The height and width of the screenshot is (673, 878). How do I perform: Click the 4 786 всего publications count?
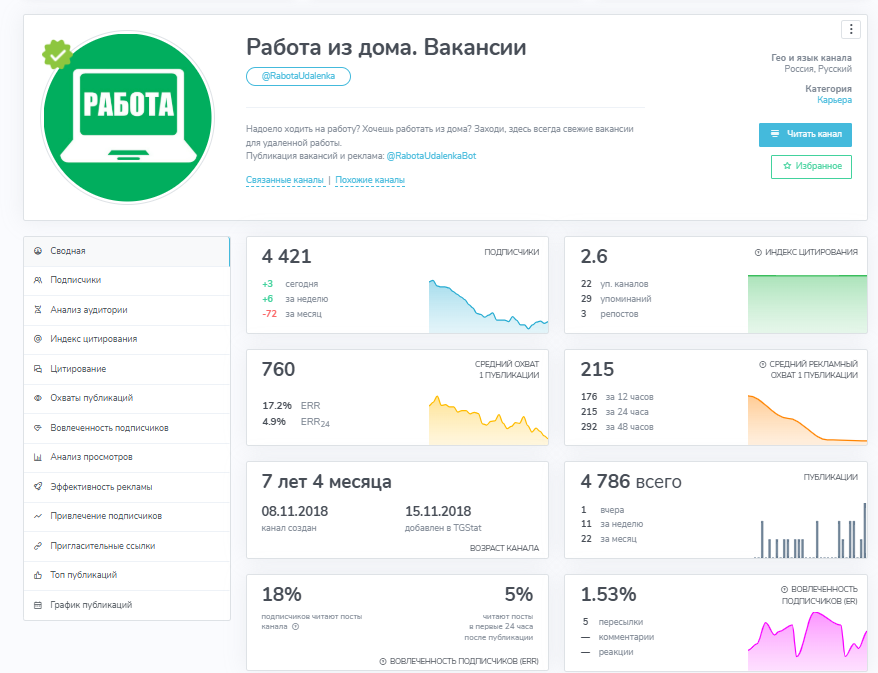click(x=631, y=482)
